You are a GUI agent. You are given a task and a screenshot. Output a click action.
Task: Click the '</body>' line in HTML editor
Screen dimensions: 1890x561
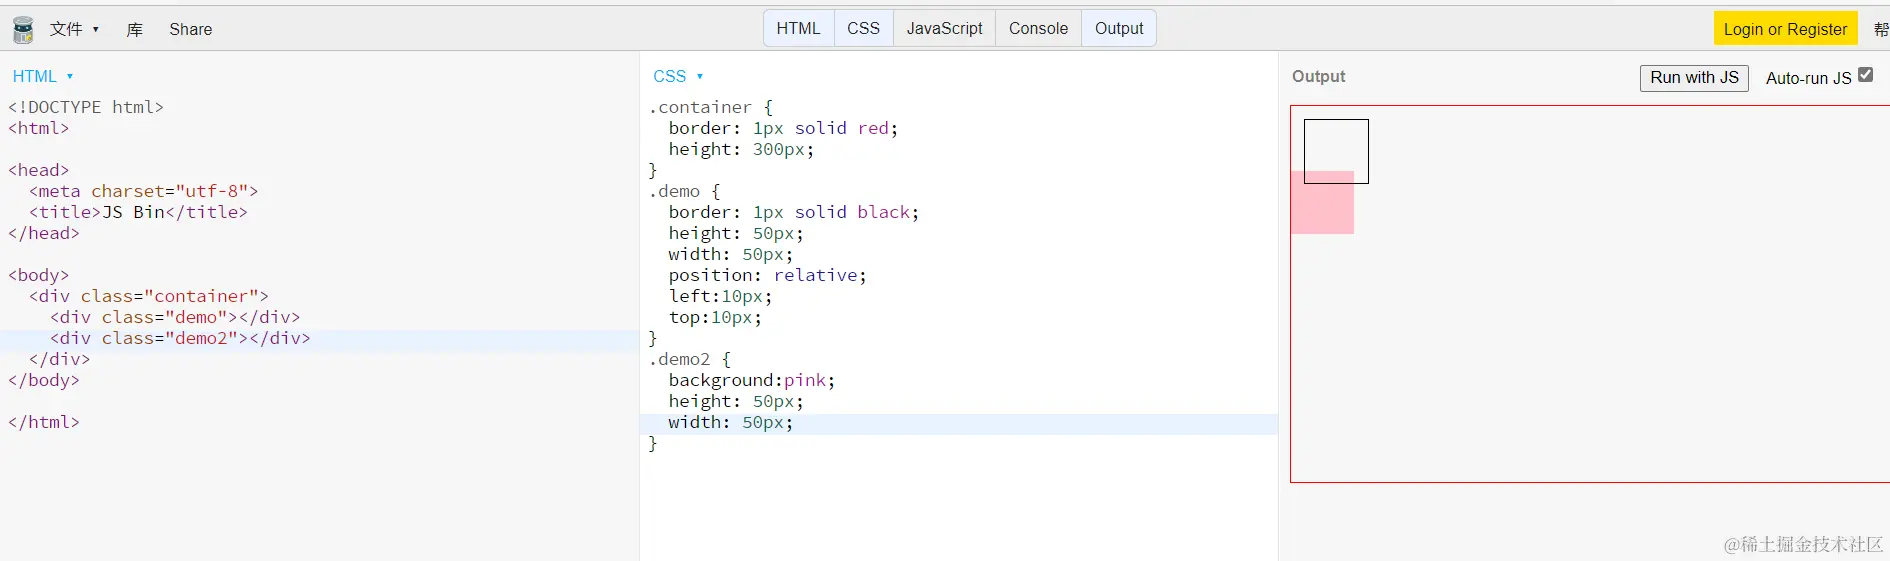tap(44, 380)
